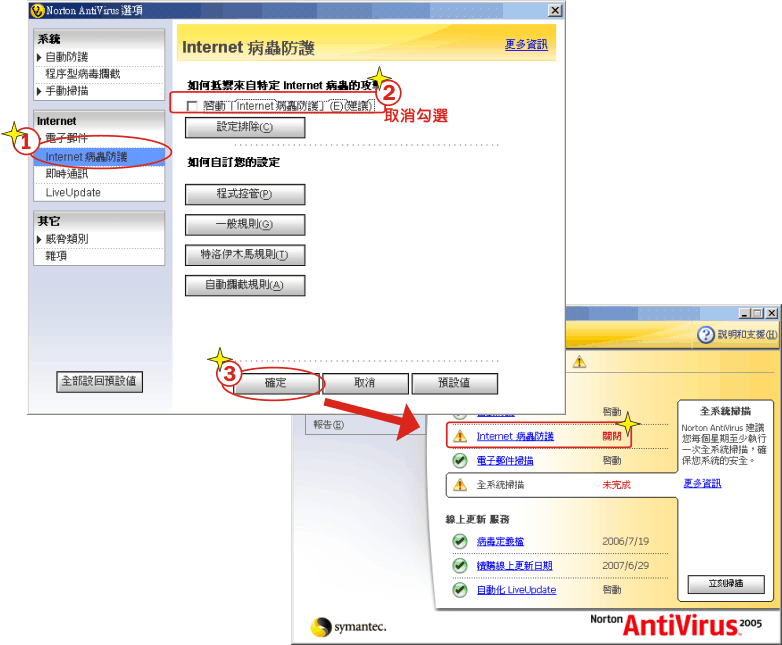Click the 2006/7/19 date value
The height and width of the screenshot is (645, 782).
coord(626,541)
